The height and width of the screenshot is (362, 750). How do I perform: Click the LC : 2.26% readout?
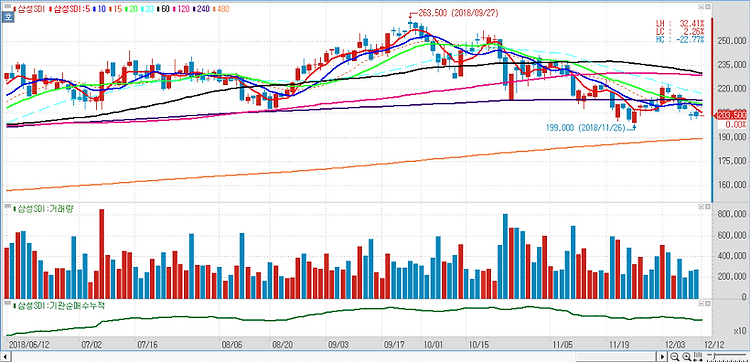[x=680, y=31]
